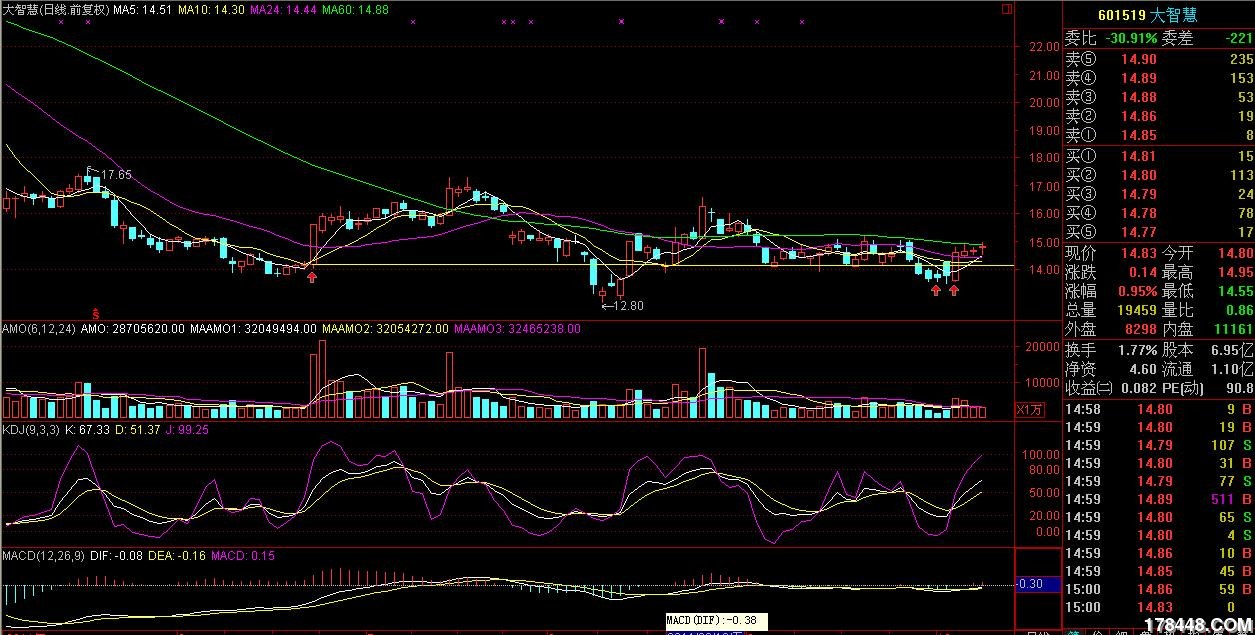This screenshot has width=1255, height=635.
Task: Click the DEA: -0.16 value
Action: coord(176,555)
